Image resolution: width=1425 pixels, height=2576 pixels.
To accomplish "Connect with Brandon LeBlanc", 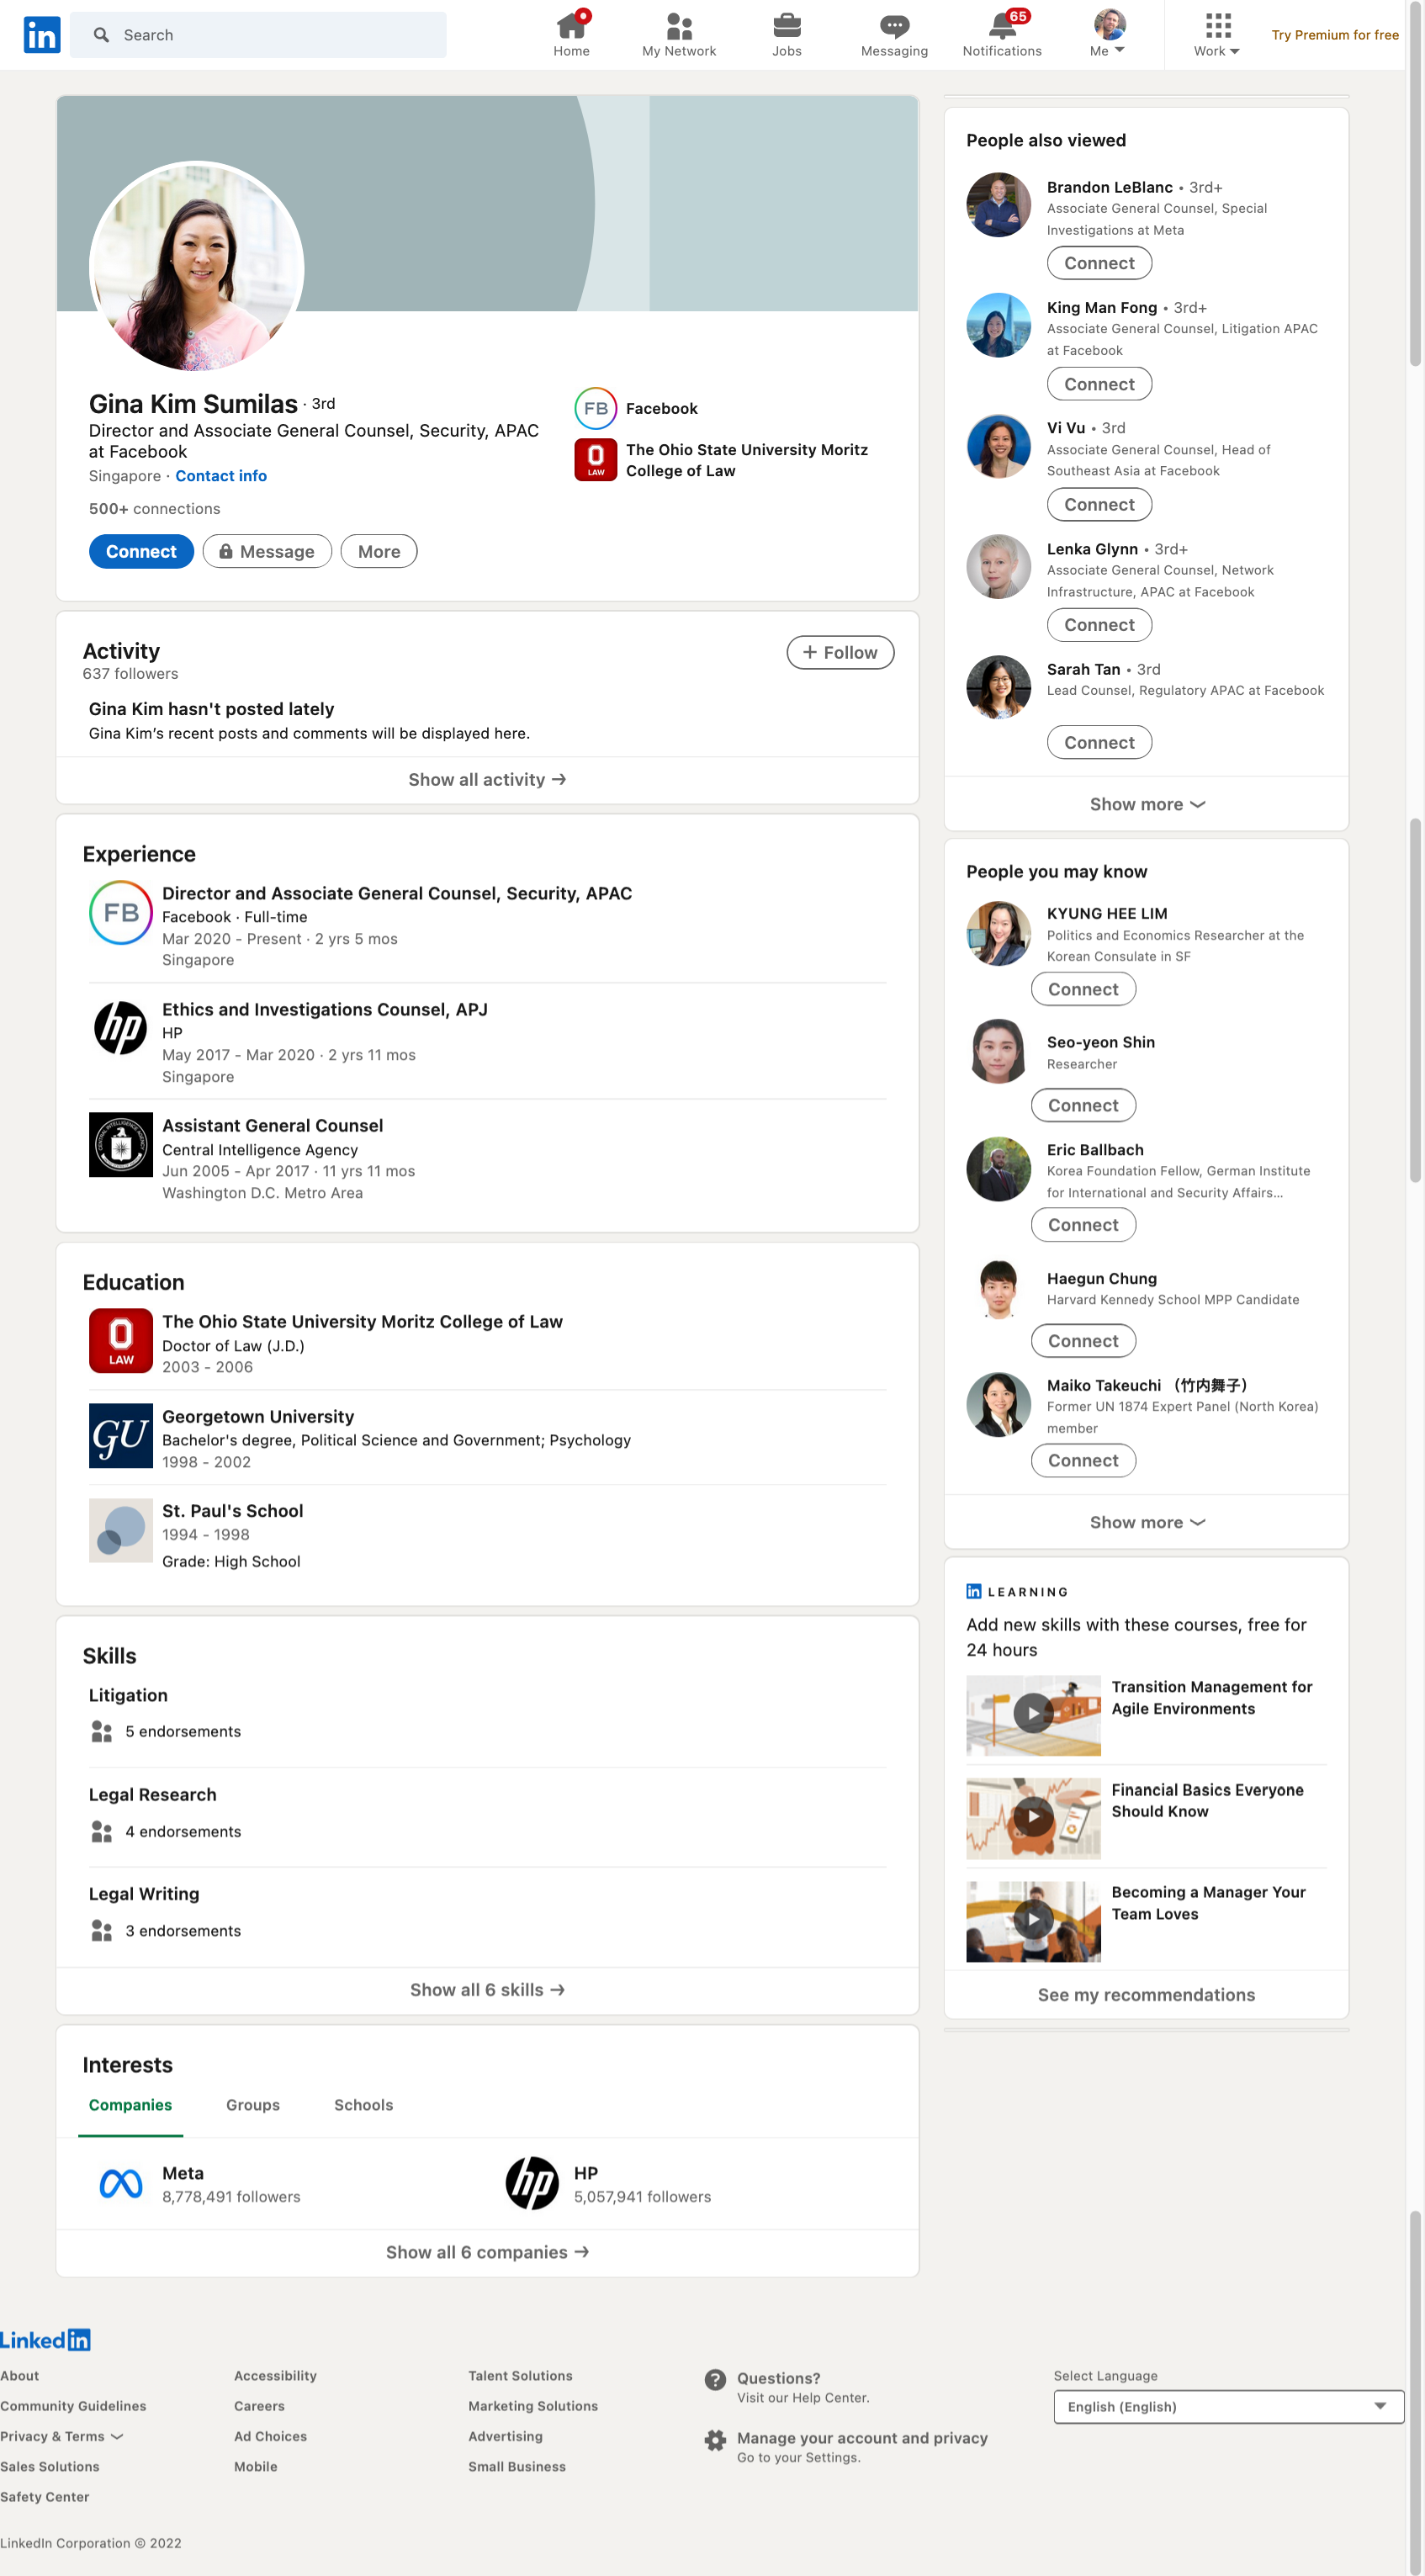I will 1099,263.
